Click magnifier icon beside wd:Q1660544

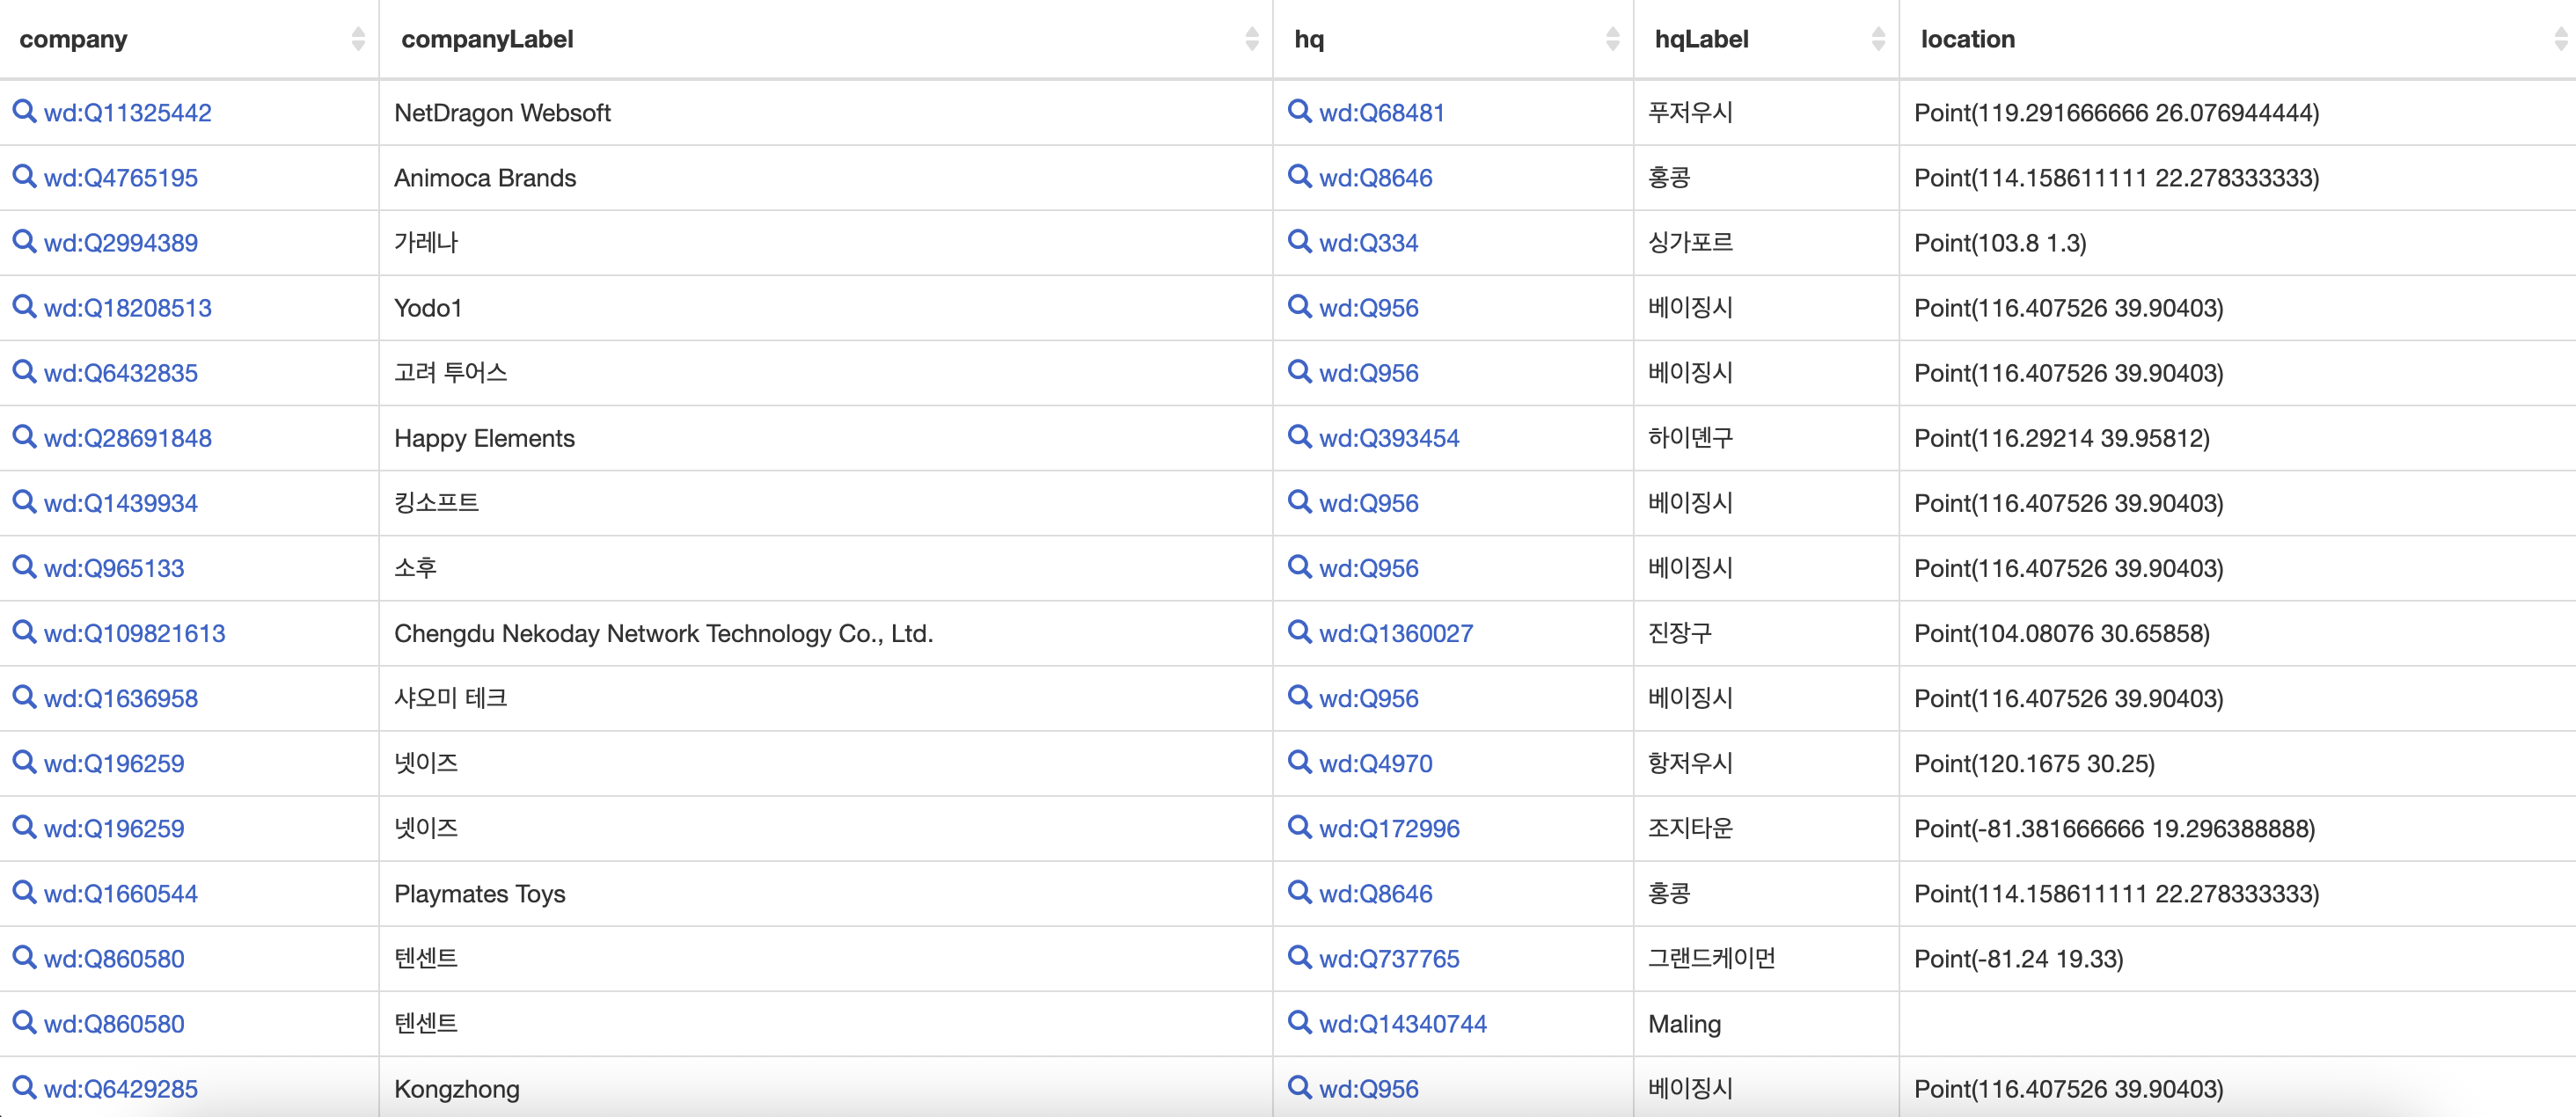tap(24, 891)
